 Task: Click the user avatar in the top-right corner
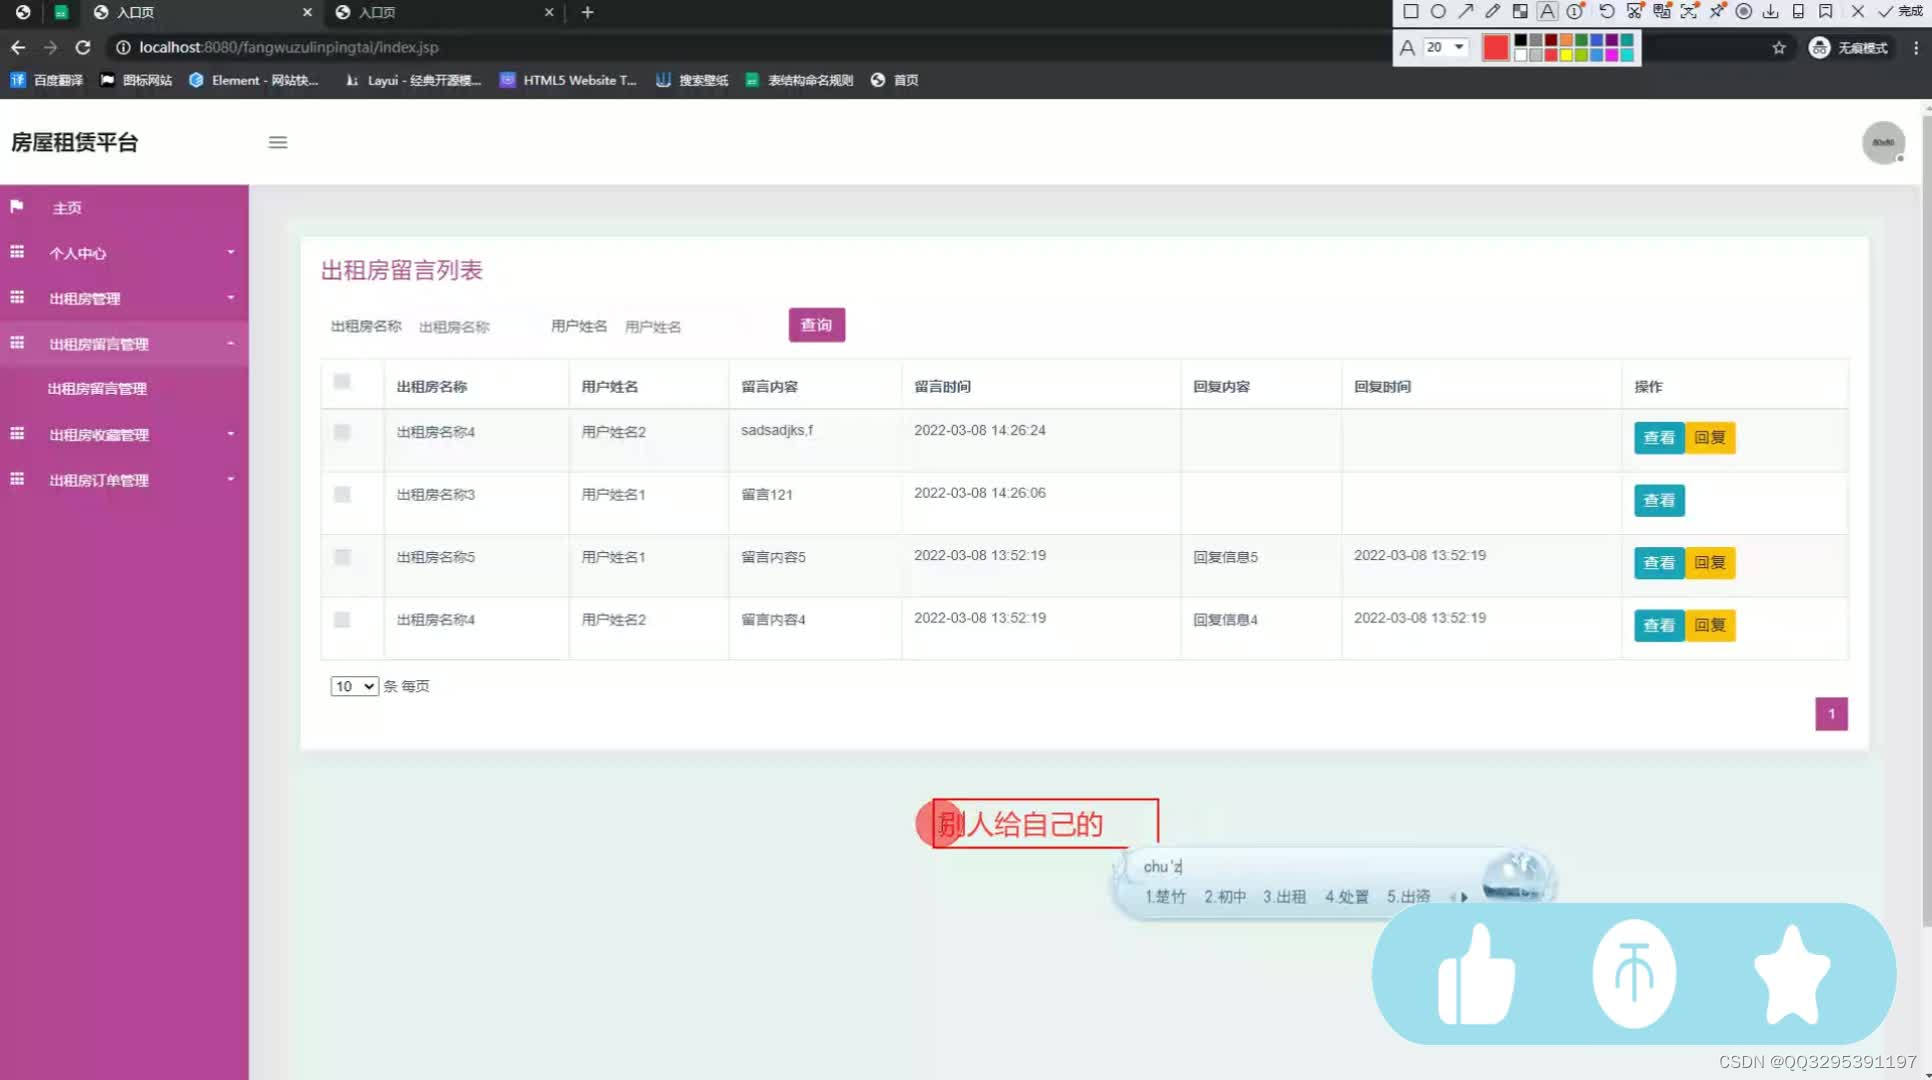coord(1884,143)
